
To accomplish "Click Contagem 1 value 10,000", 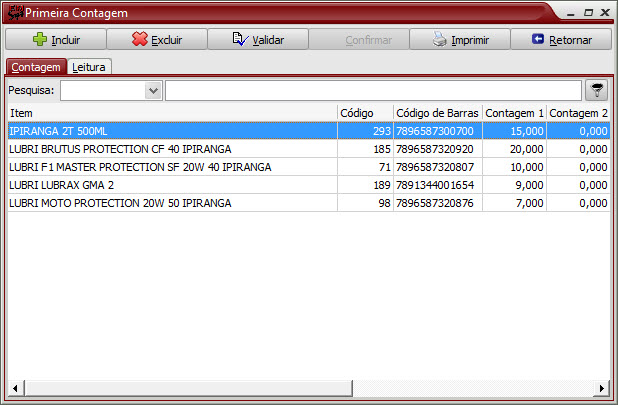I will (x=514, y=167).
